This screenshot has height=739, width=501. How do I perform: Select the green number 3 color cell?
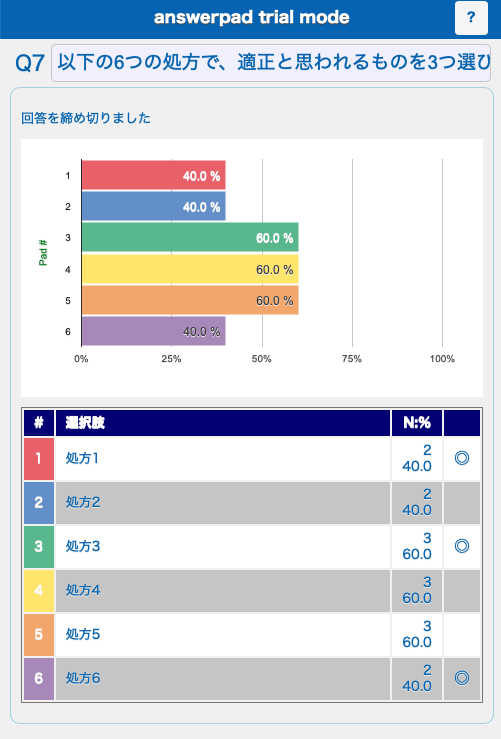[39, 546]
